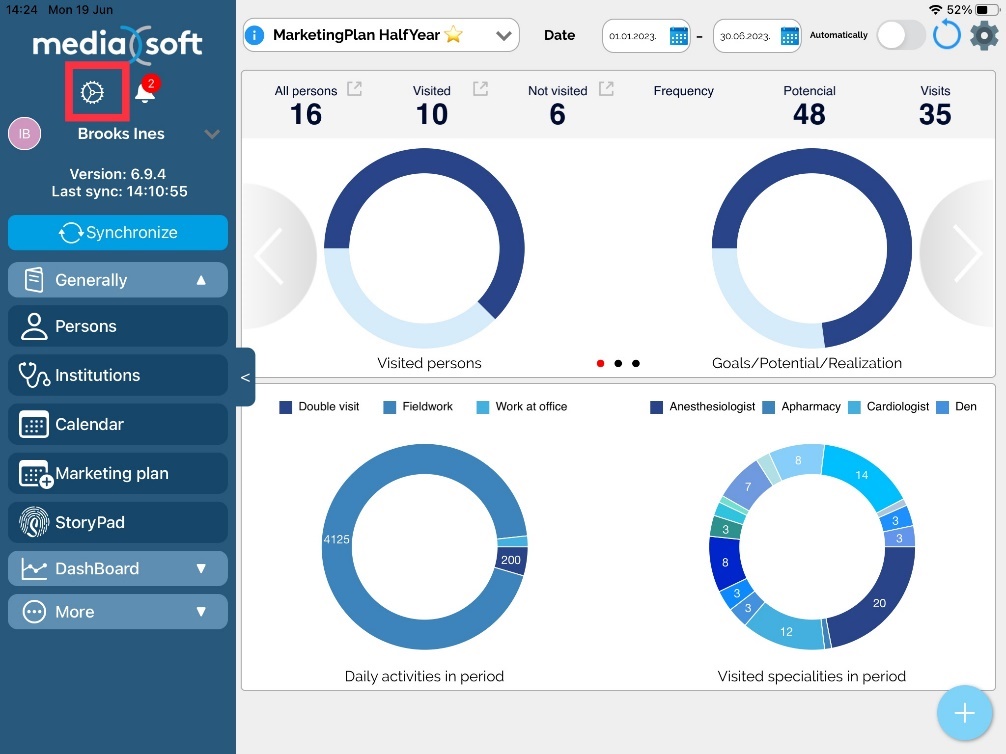Open the sidebar settings gear icon

point(92,93)
